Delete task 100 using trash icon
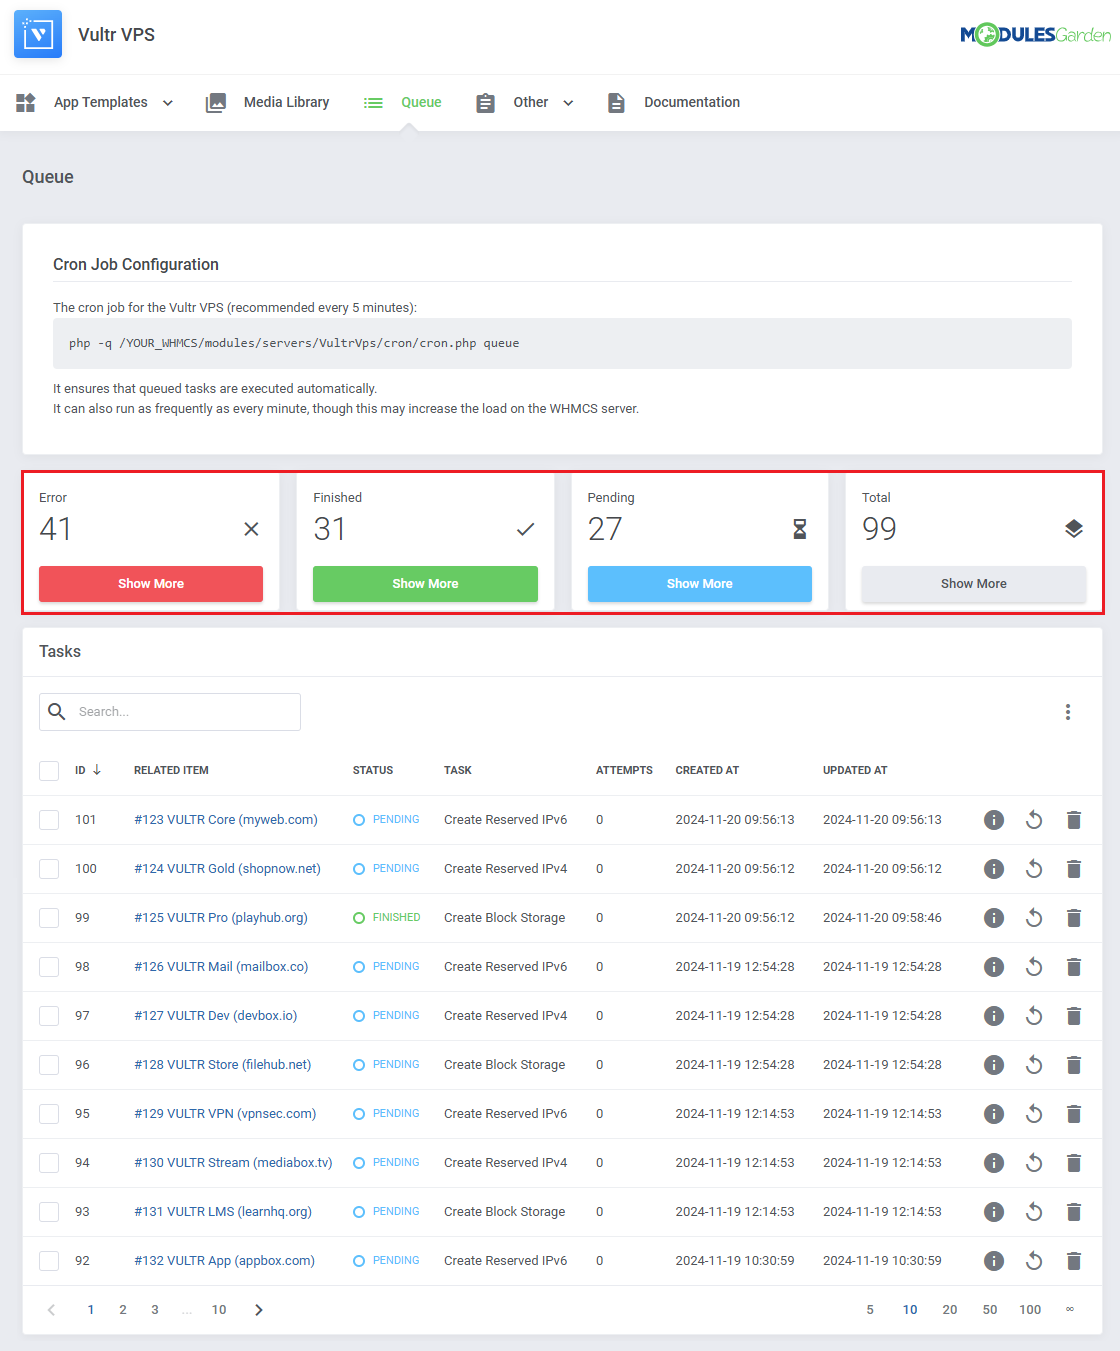This screenshot has height=1351, width=1120. click(1074, 869)
